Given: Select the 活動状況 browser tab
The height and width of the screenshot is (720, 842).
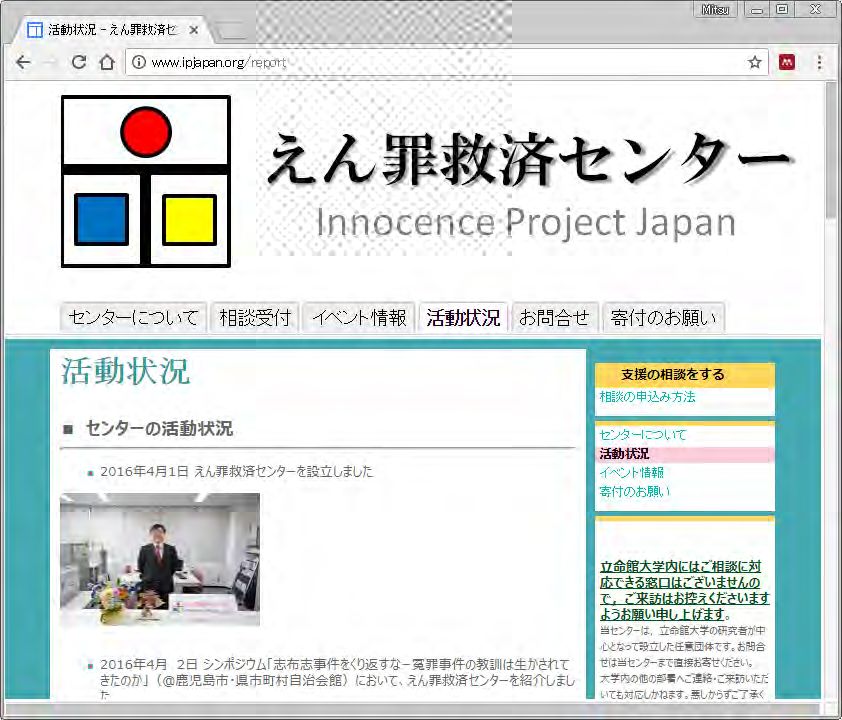Looking at the screenshot, I should coord(113,30).
